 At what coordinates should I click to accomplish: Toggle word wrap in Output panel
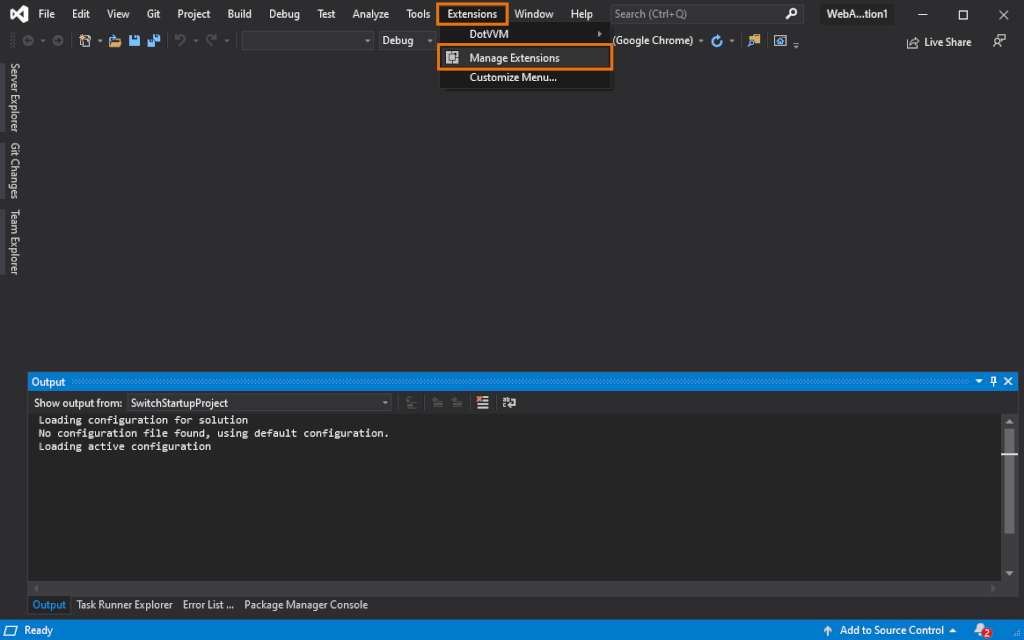coord(509,402)
